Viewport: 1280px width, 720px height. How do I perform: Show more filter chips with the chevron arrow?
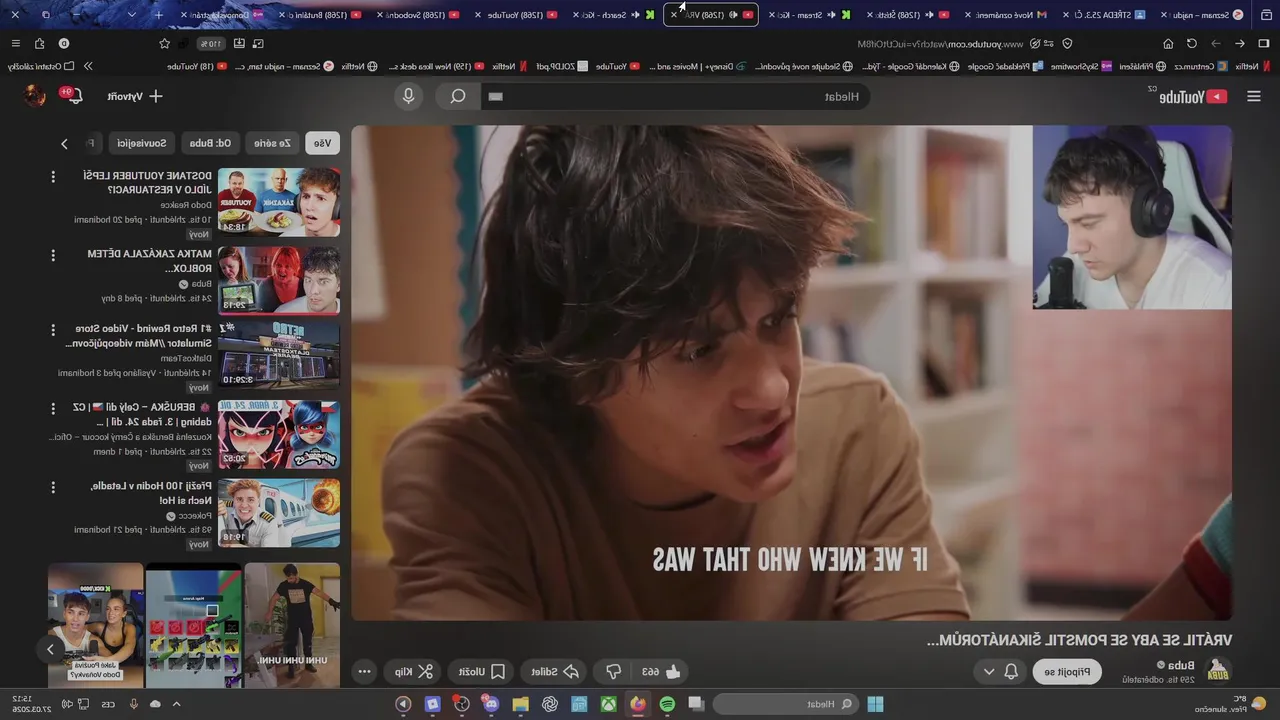tap(64, 144)
